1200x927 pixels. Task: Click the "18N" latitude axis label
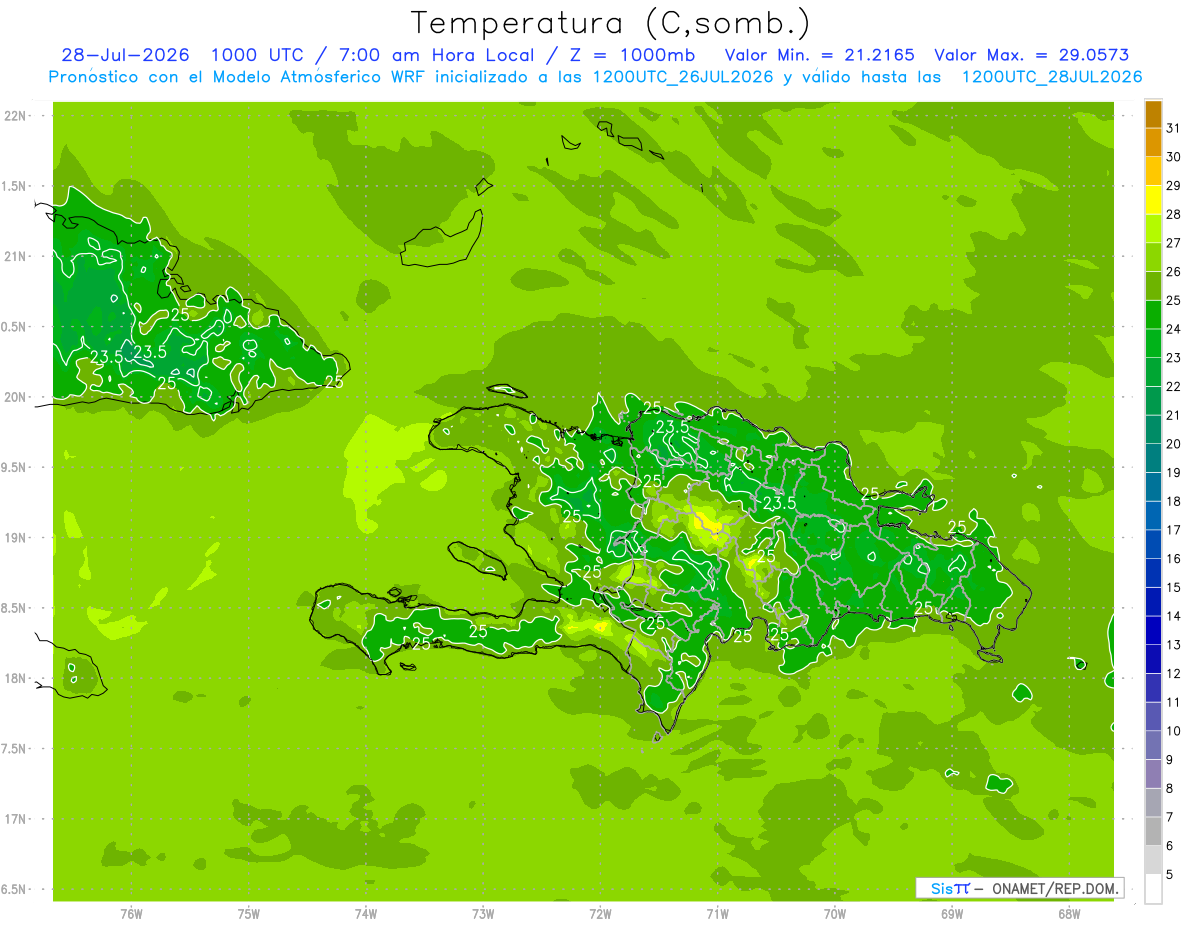coord(15,679)
